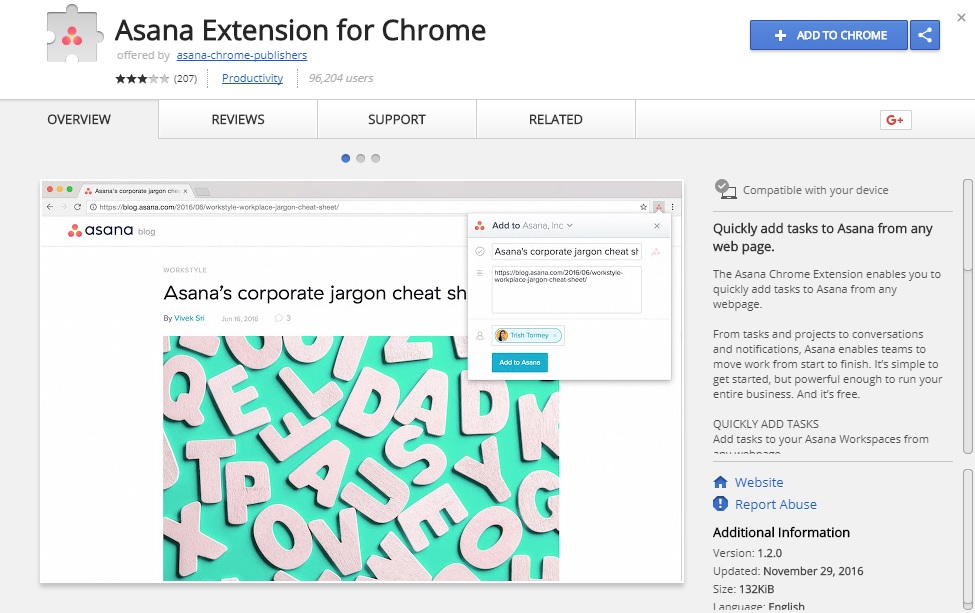Close the extension overlay with the X
Screen dimensions: 975x613
click(961, 17)
